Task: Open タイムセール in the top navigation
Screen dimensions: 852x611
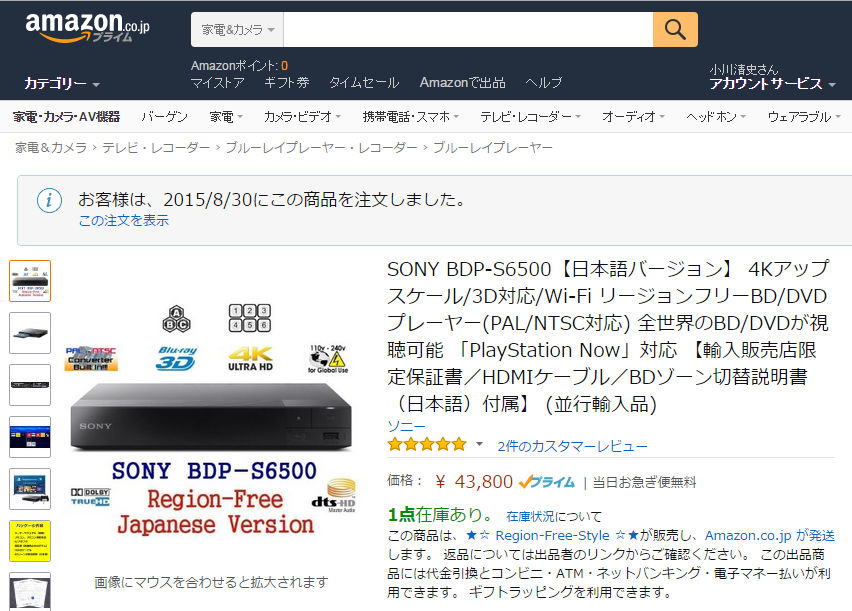Action: 364,83
